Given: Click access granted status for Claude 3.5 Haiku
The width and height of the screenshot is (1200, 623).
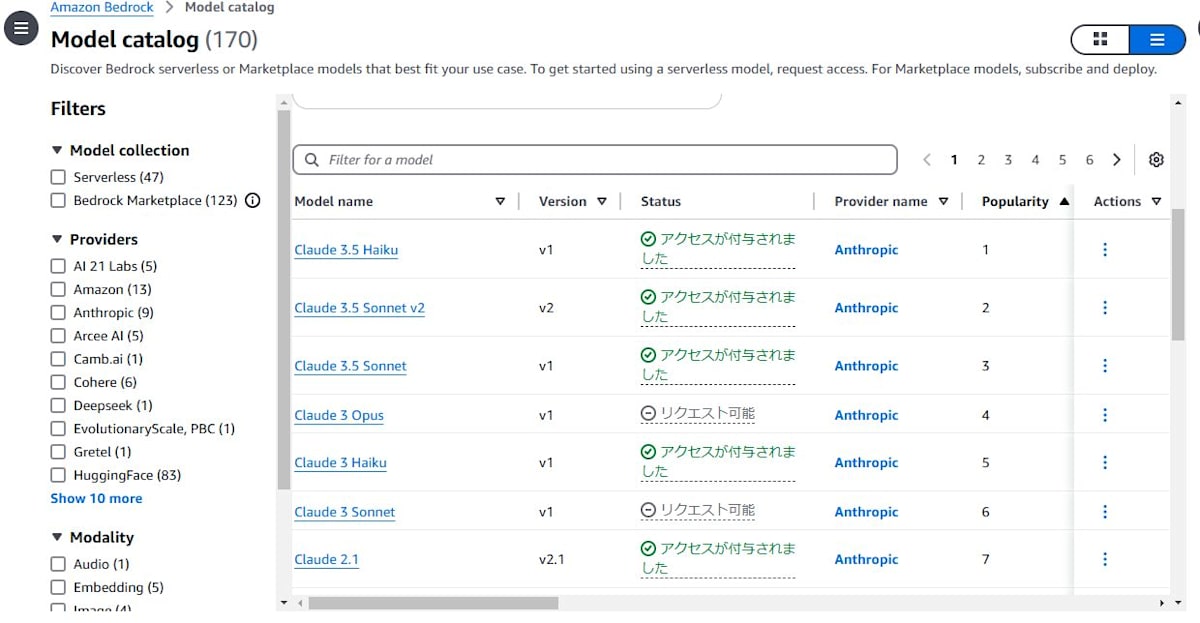Looking at the screenshot, I should click(718, 249).
